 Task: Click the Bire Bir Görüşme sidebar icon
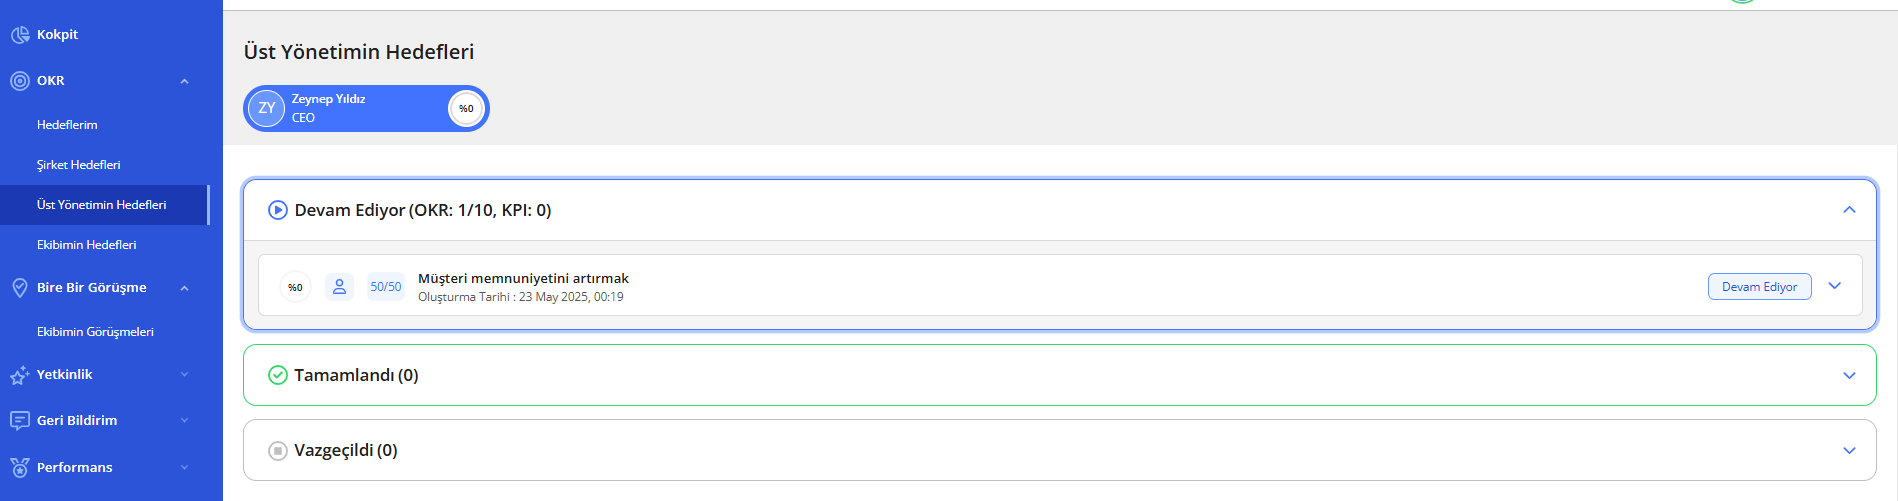[x=19, y=288]
